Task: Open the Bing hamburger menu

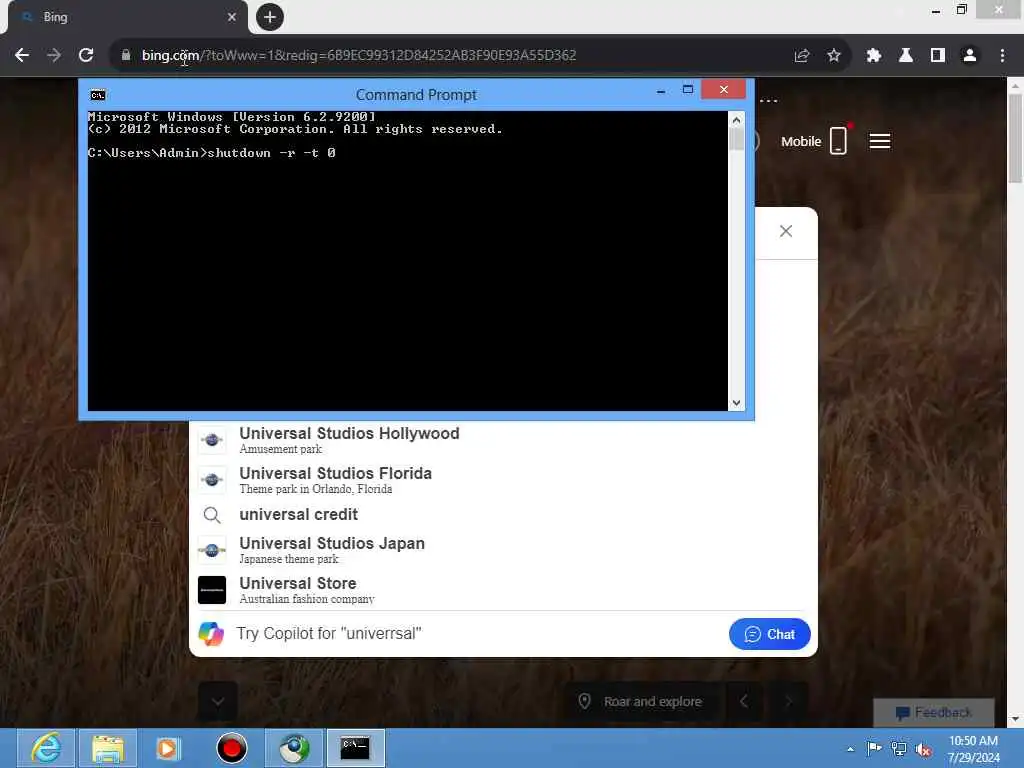Action: coord(880,141)
